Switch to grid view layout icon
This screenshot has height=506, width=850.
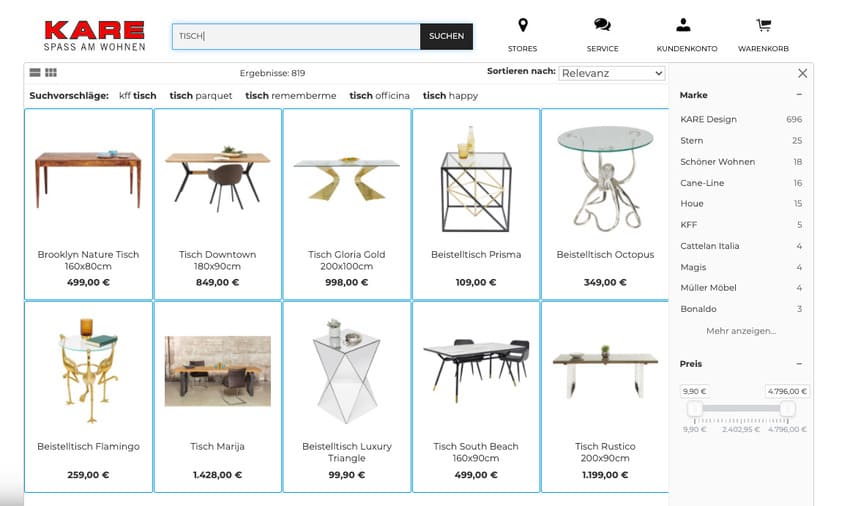[x=51, y=73]
